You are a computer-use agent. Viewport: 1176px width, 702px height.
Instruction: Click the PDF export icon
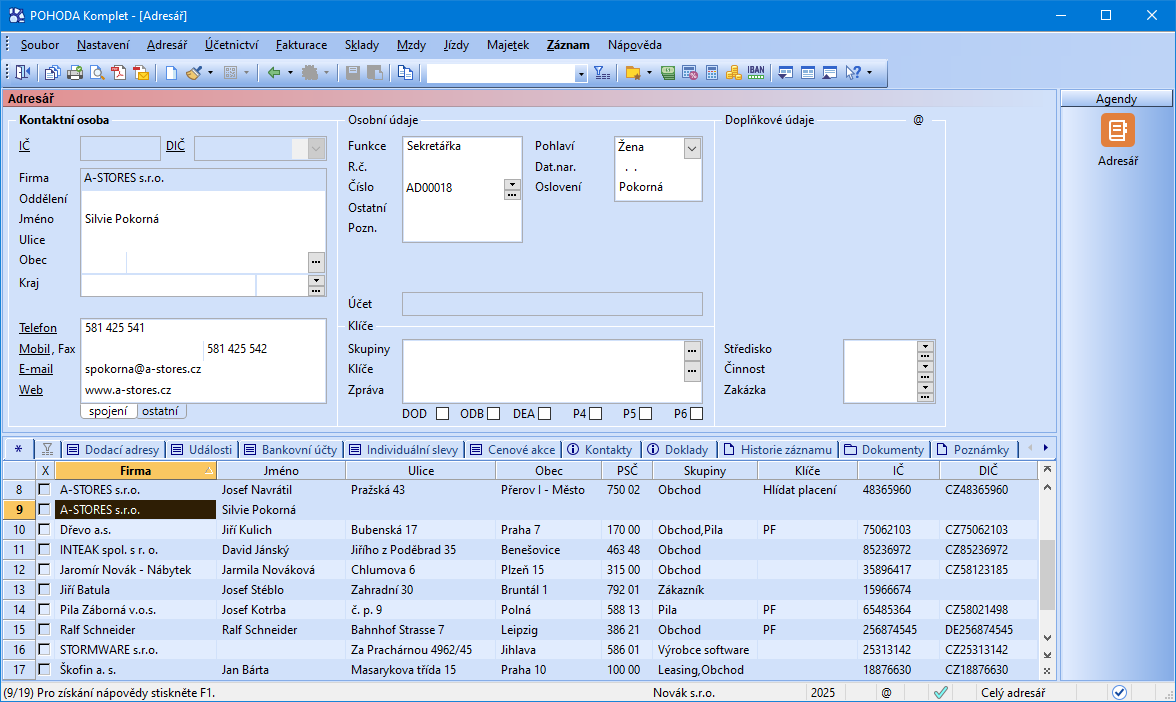click(x=118, y=73)
